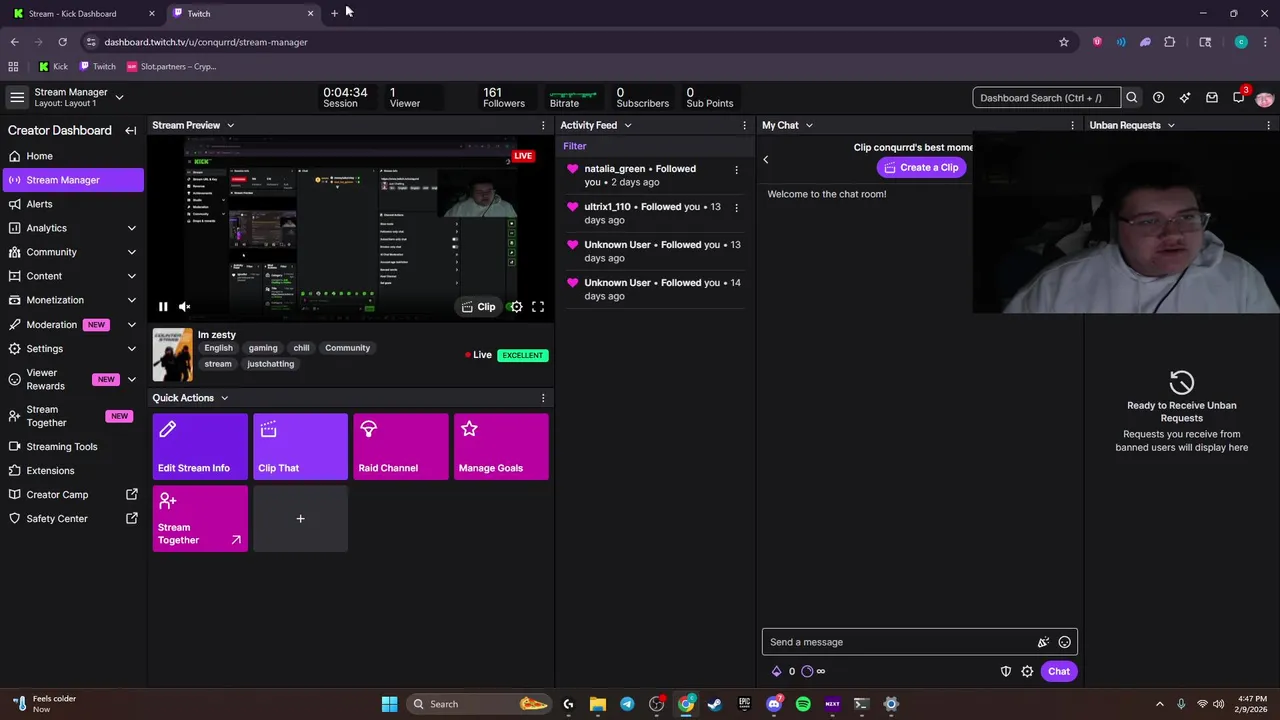Expand the Analytics section

tap(131, 228)
